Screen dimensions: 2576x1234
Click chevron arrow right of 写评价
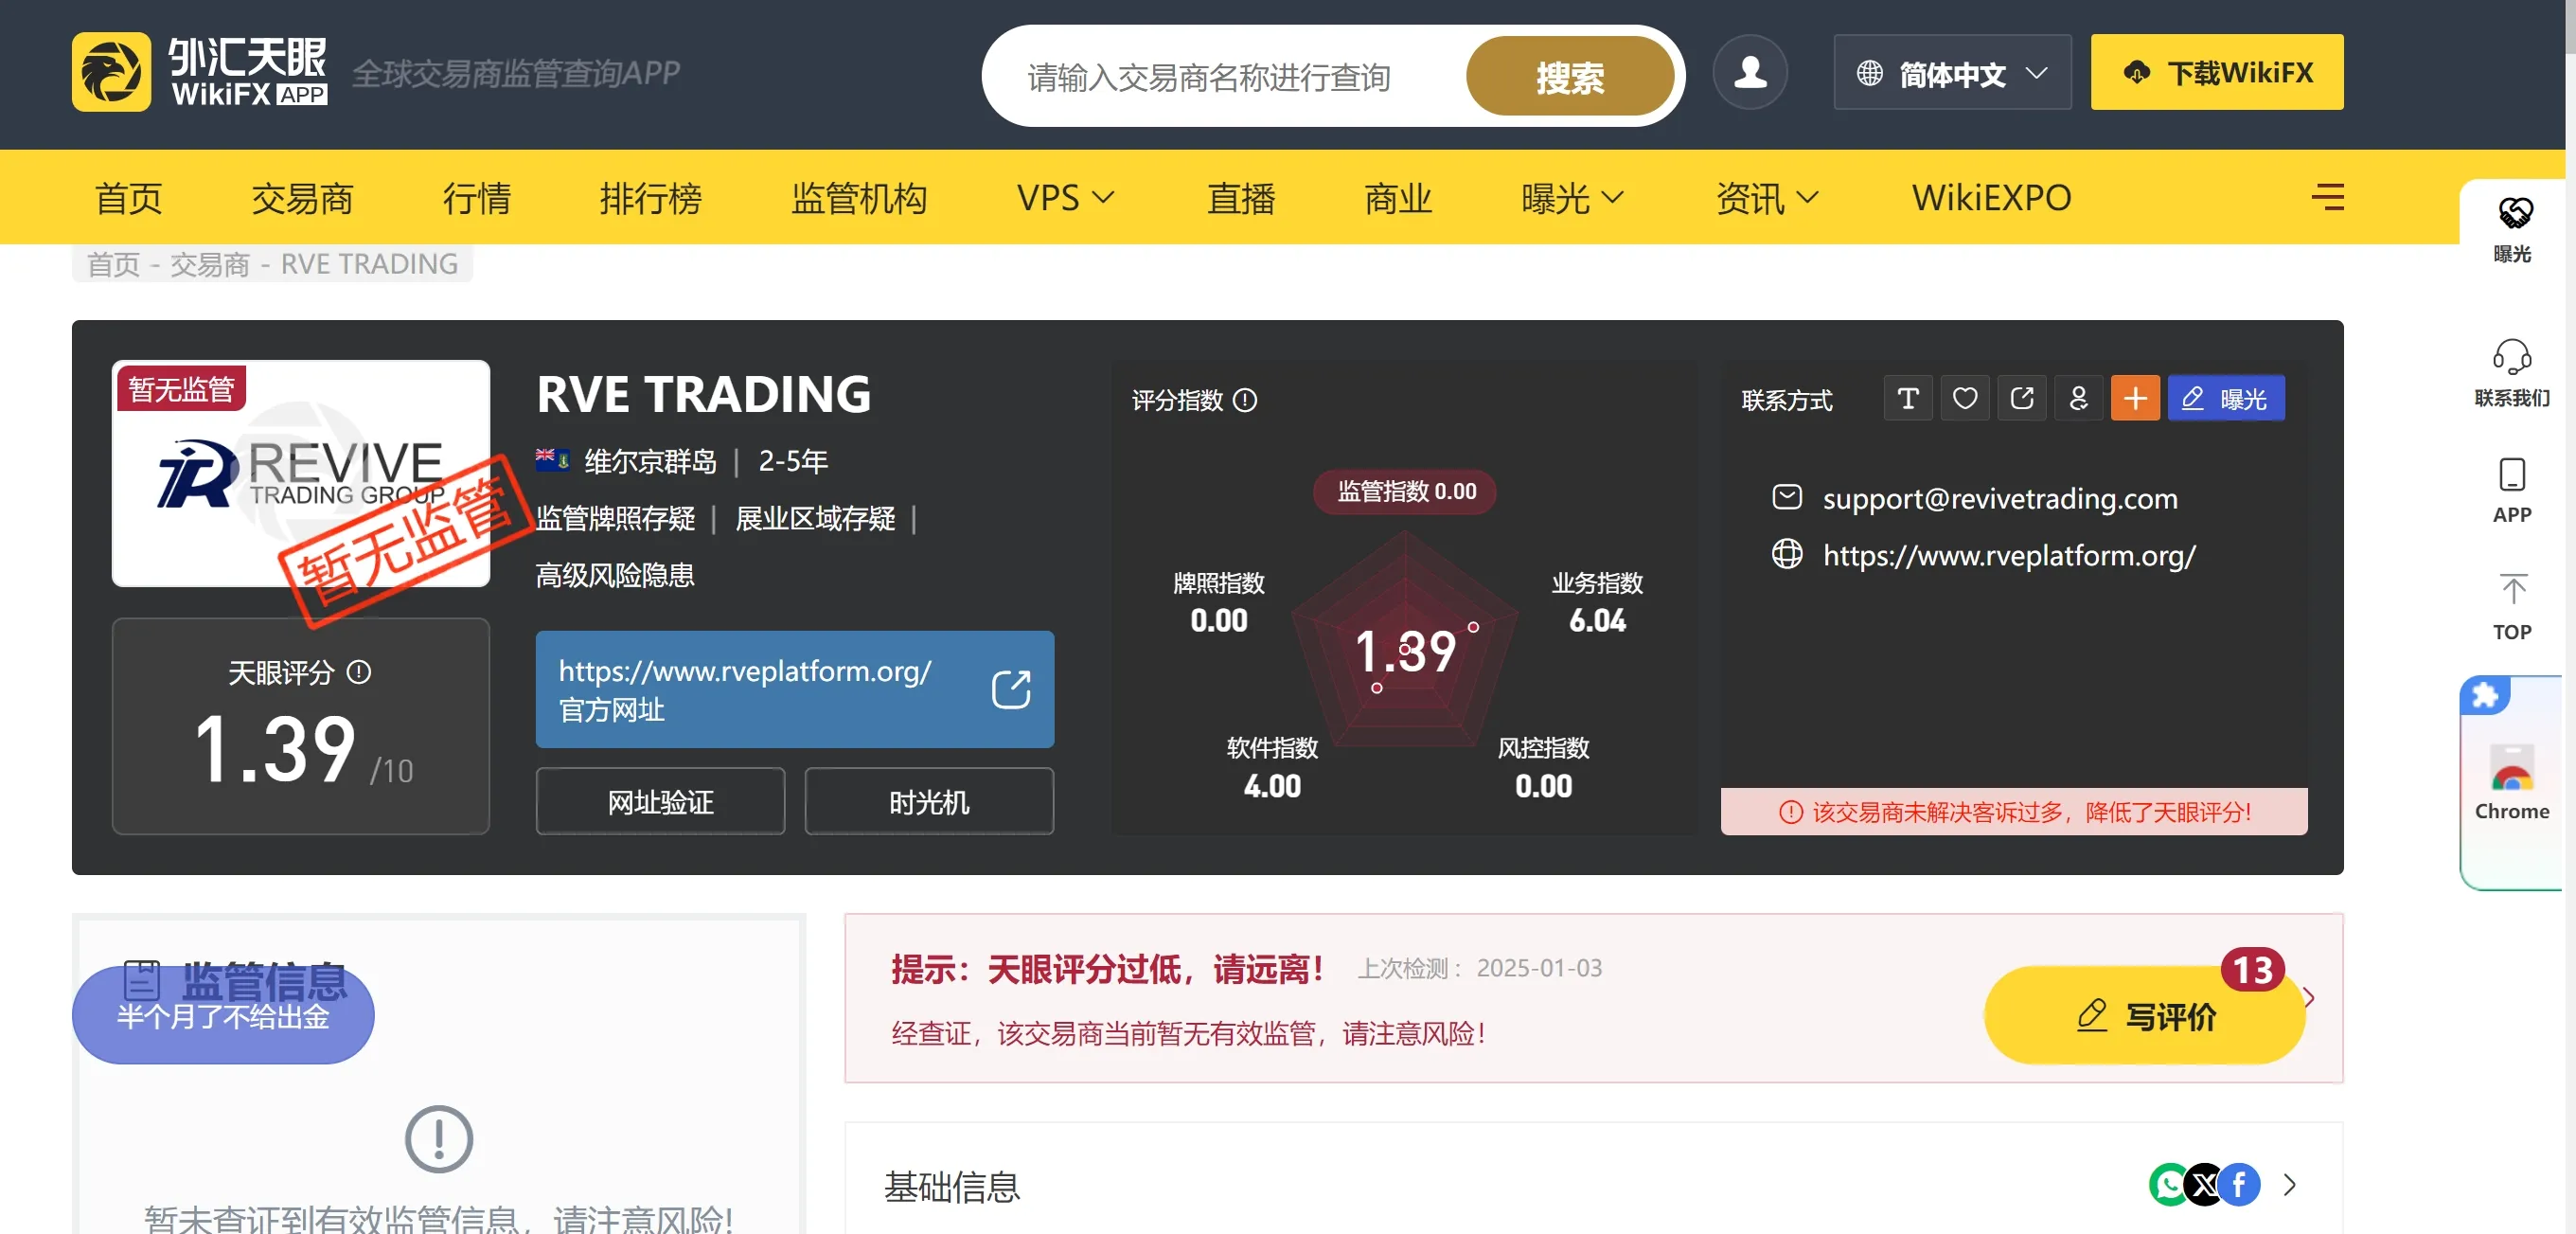coord(2308,997)
